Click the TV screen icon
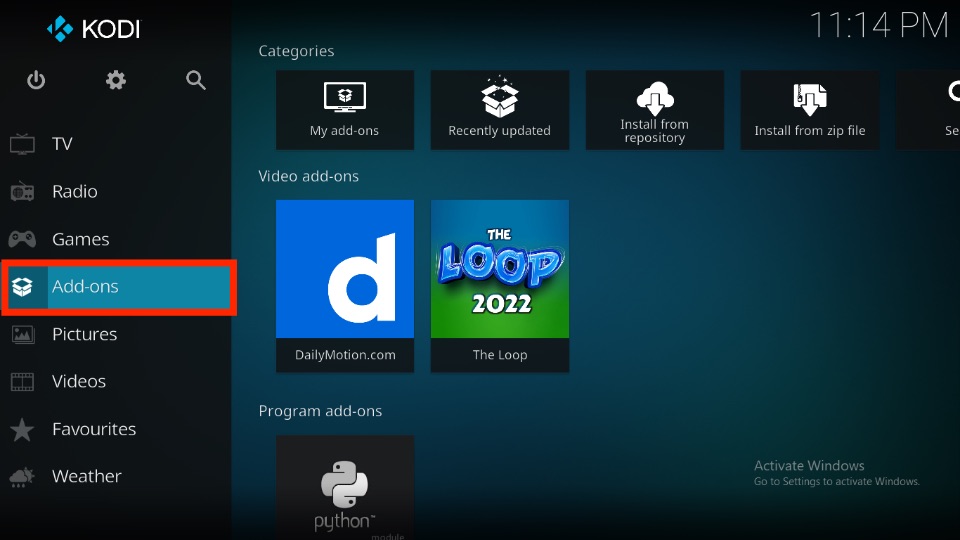This screenshot has width=960, height=540. point(23,144)
